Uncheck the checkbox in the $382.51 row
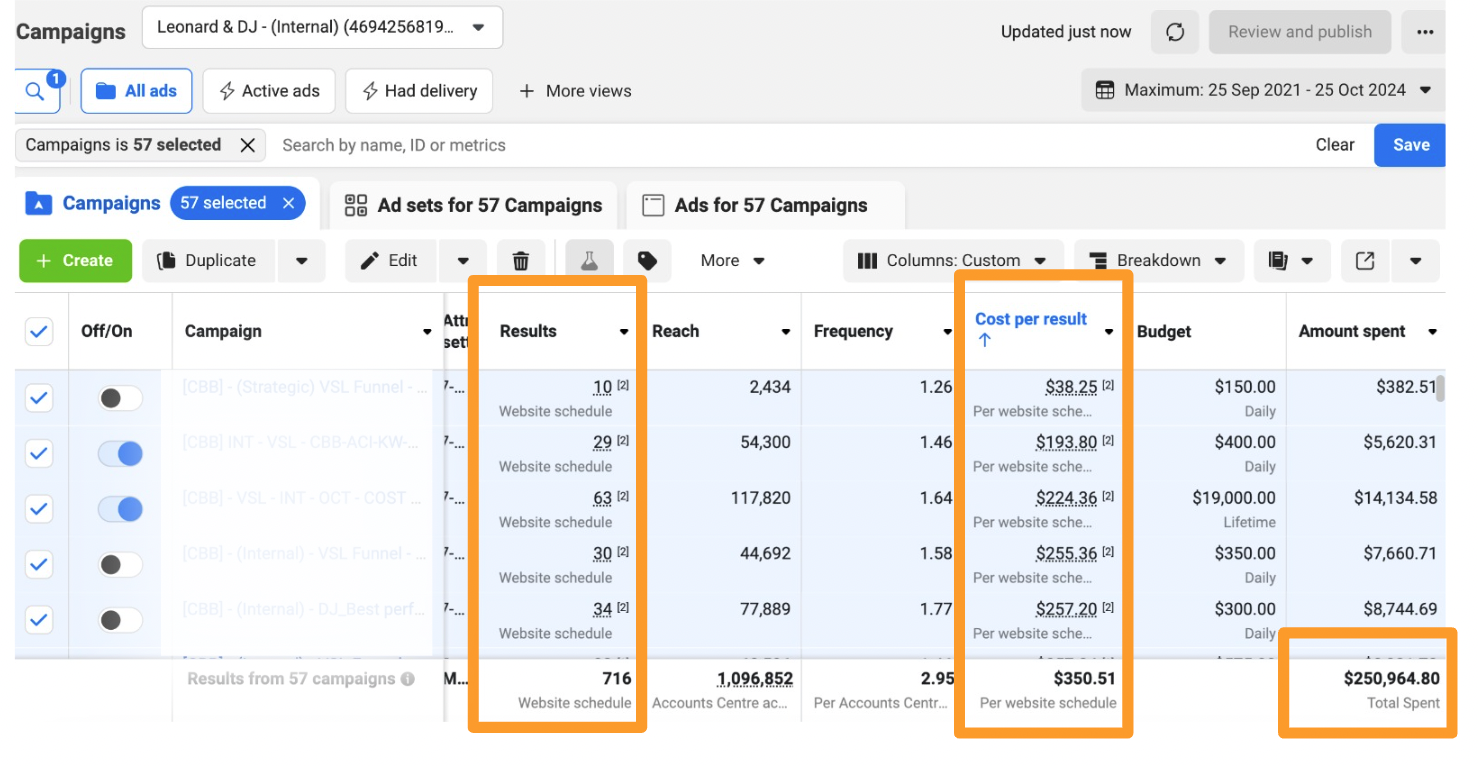This screenshot has width=1478, height=766. click(38, 398)
